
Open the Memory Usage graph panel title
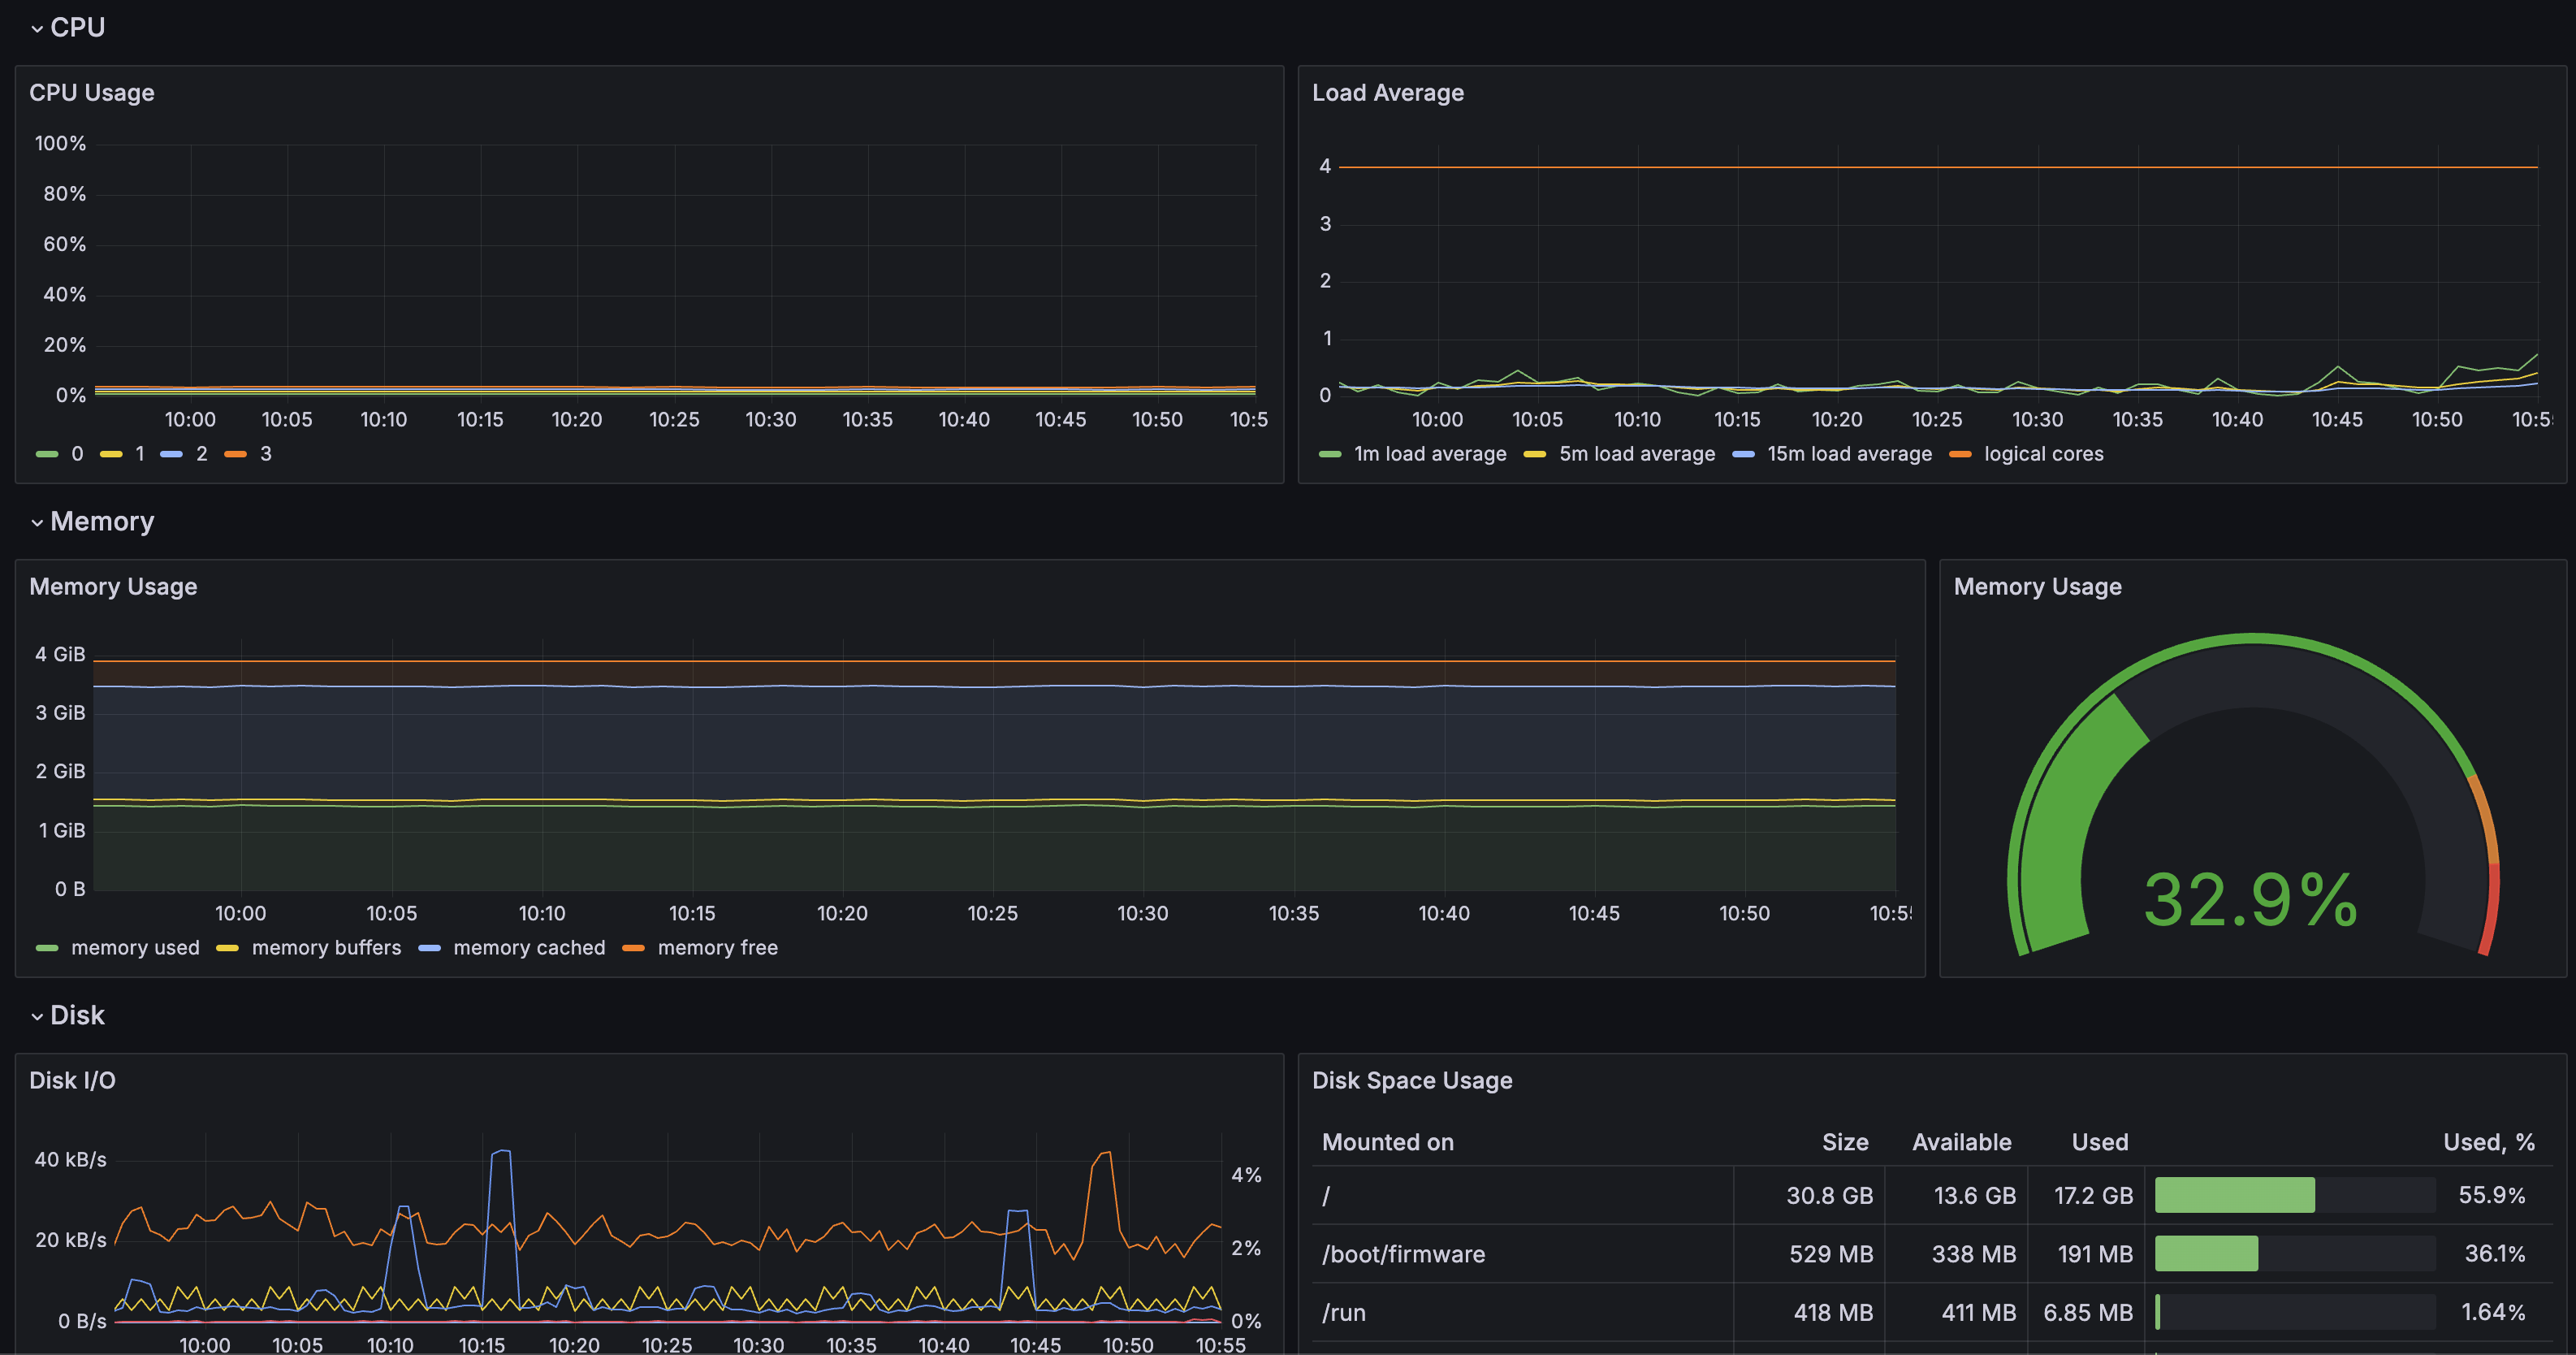[113, 587]
